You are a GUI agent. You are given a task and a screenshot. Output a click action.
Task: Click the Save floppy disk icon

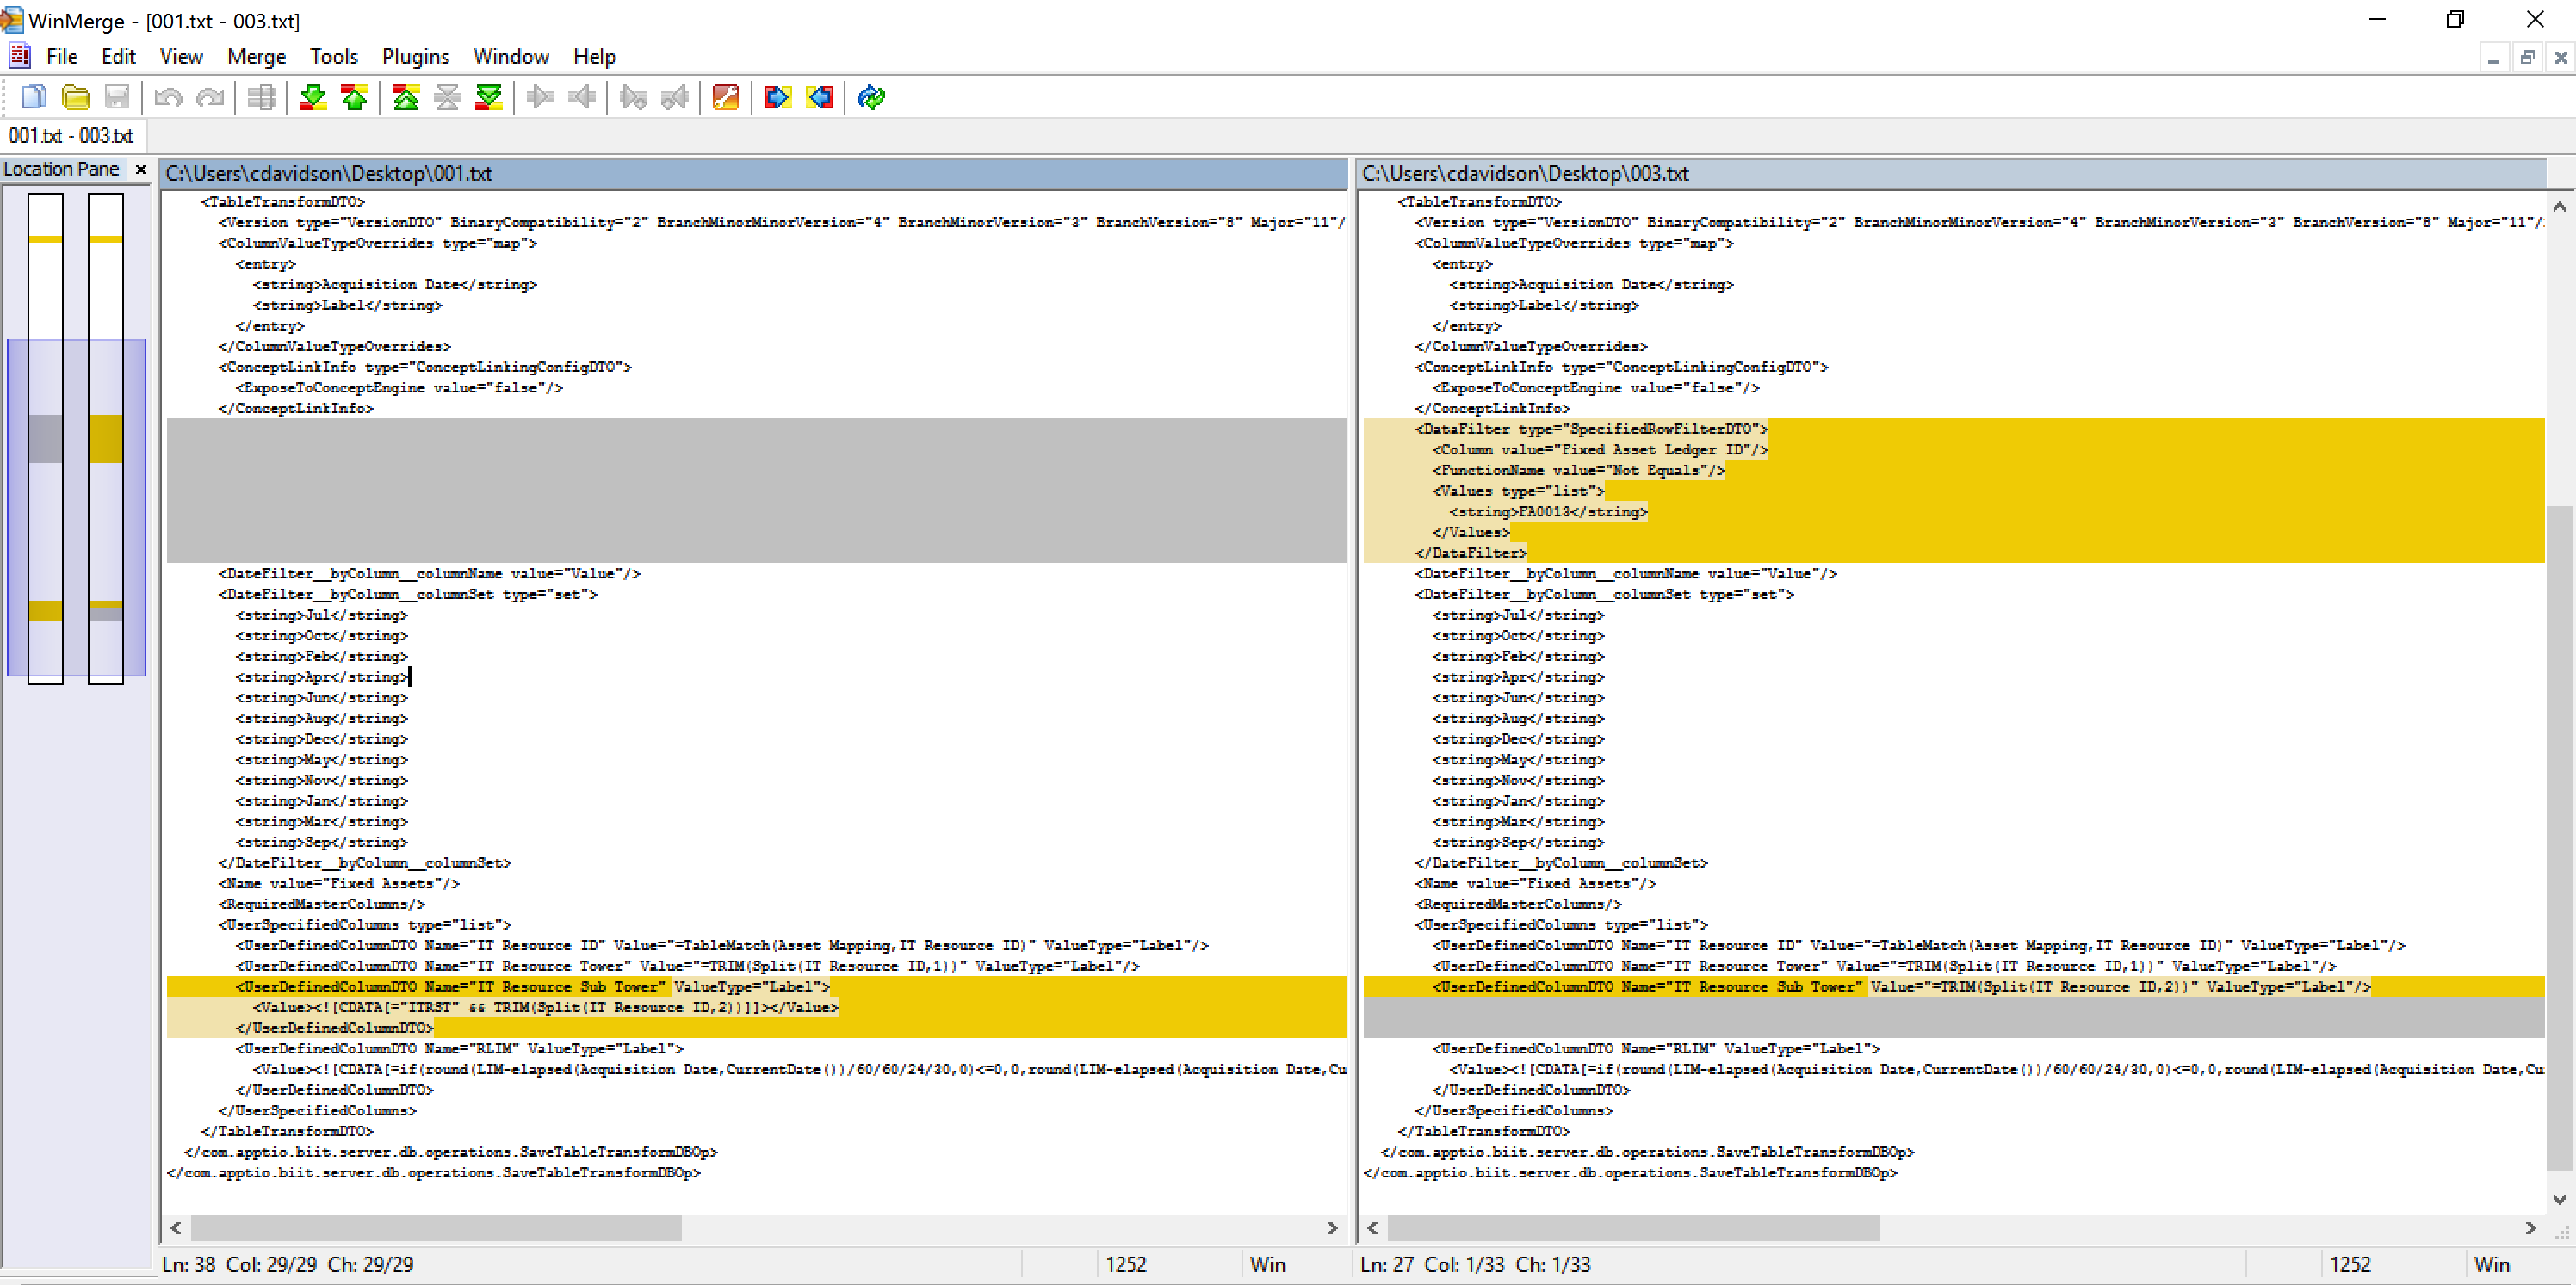pyautogui.click(x=117, y=97)
